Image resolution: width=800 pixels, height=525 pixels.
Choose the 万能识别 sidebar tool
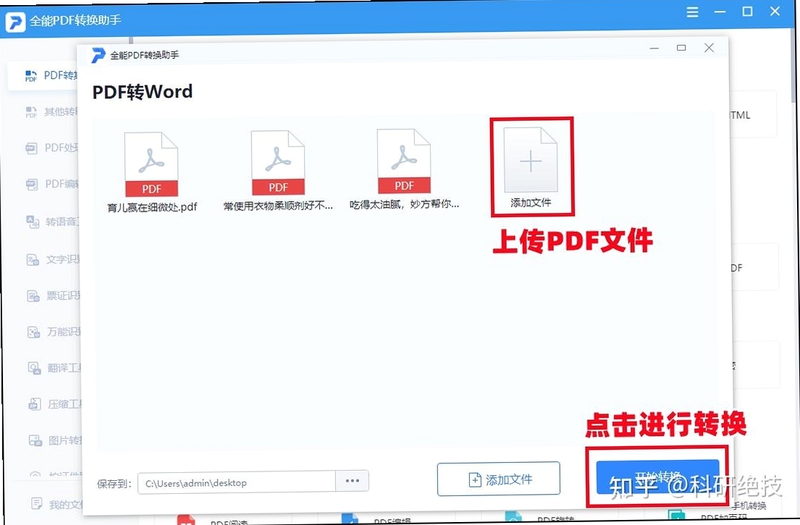click(54, 332)
